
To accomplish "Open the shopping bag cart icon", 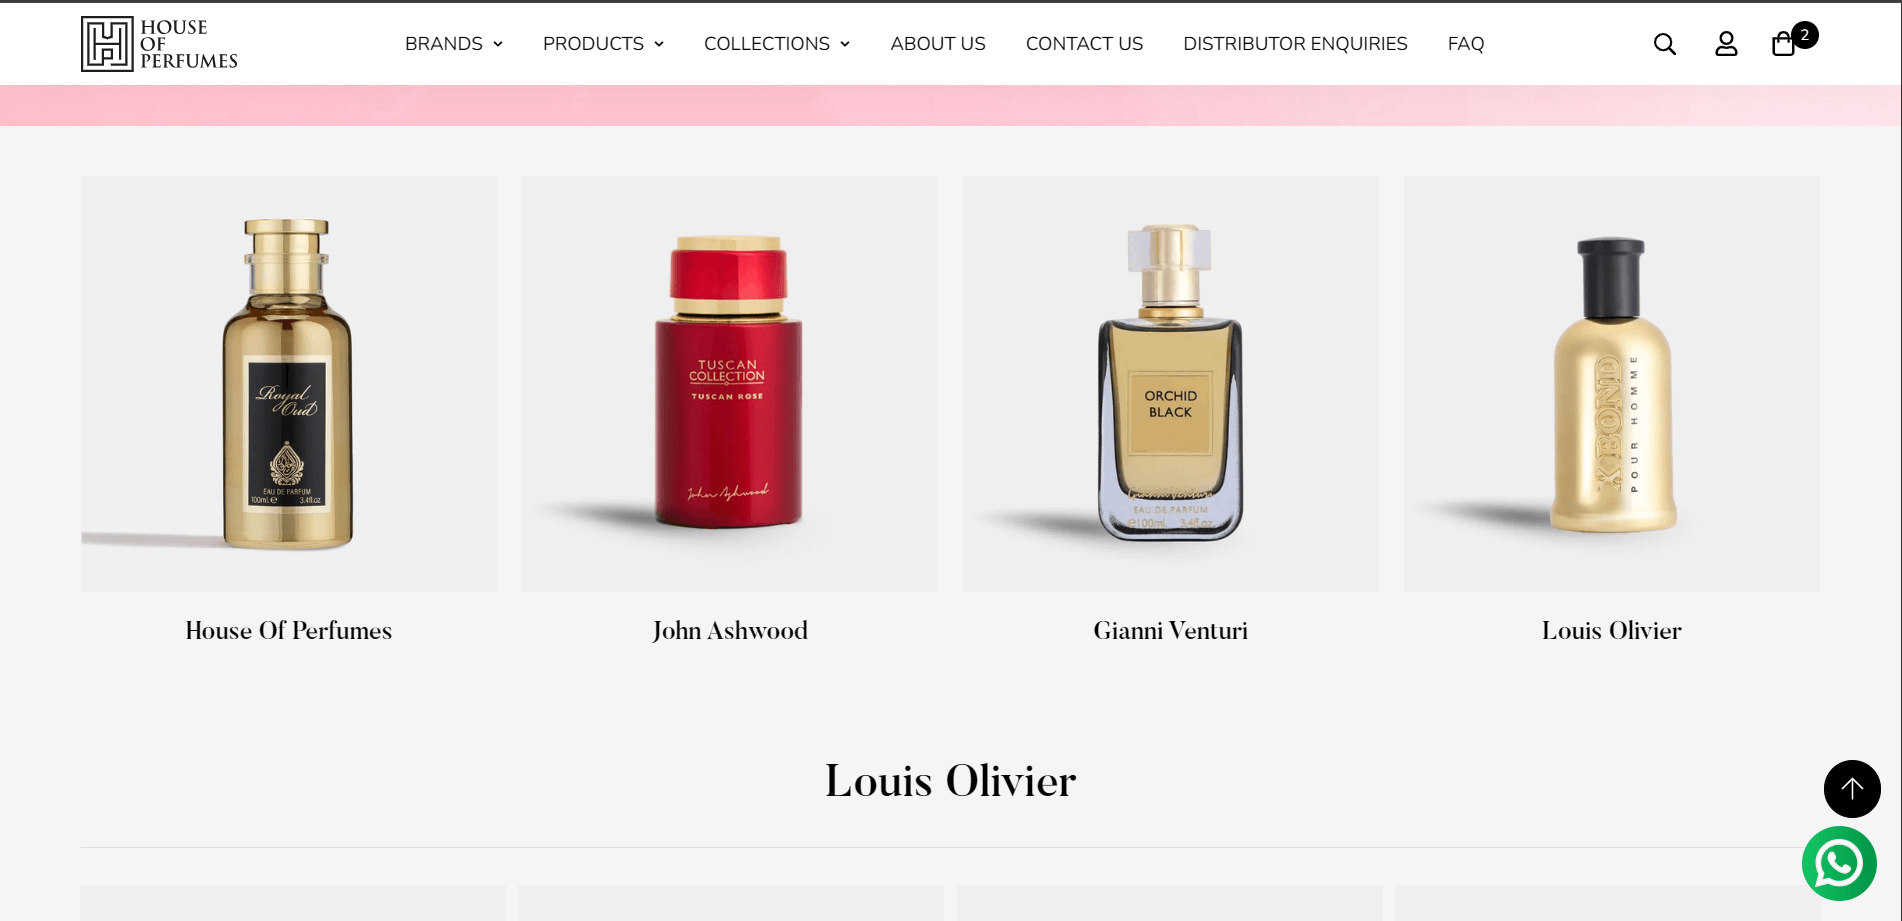I will pos(1783,45).
